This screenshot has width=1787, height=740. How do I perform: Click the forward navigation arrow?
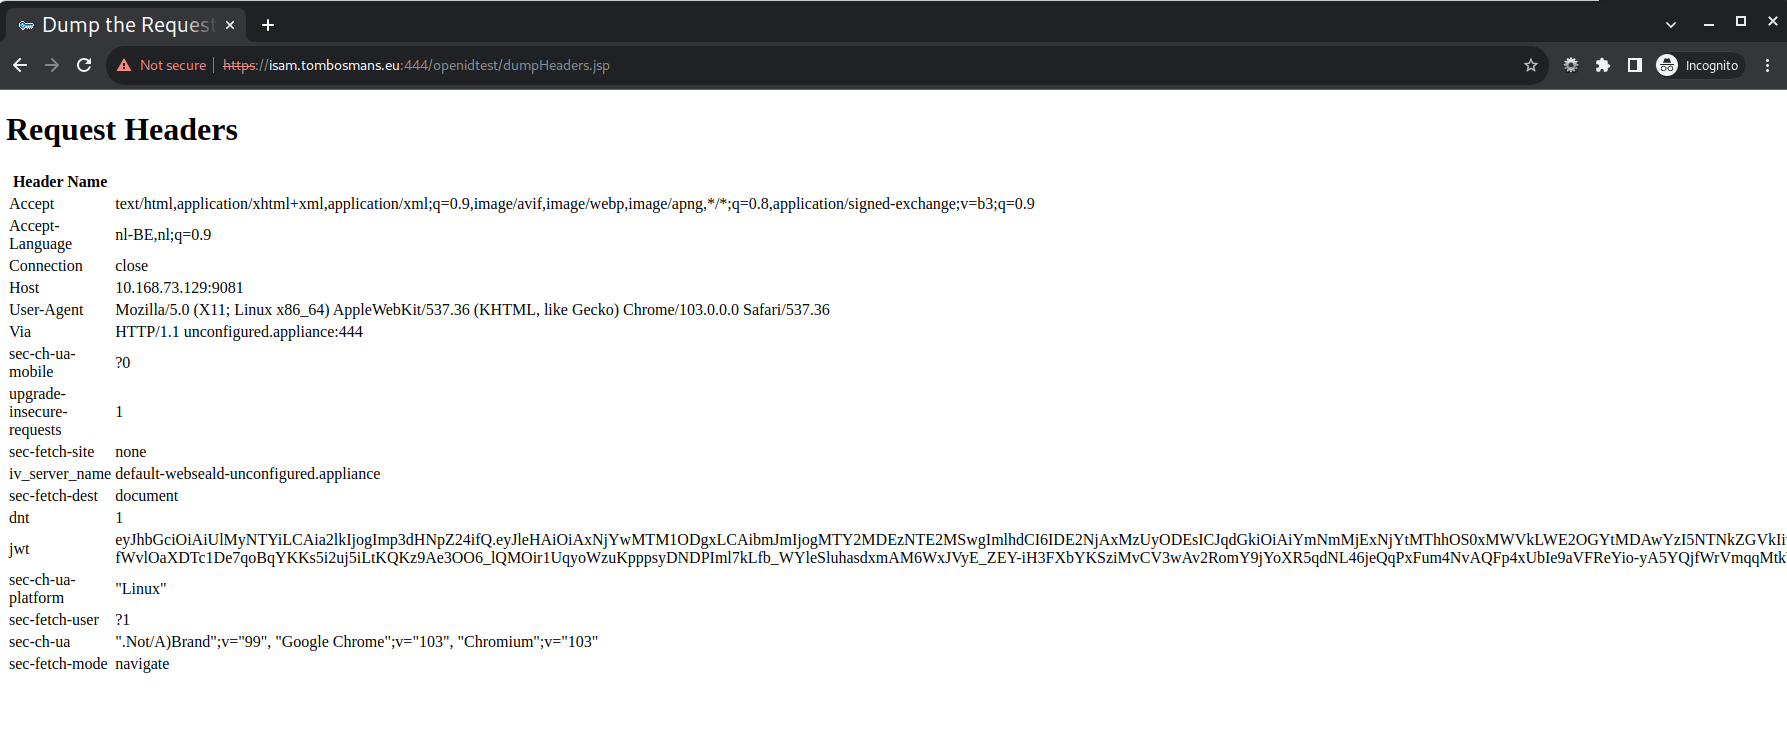(x=52, y=65)
